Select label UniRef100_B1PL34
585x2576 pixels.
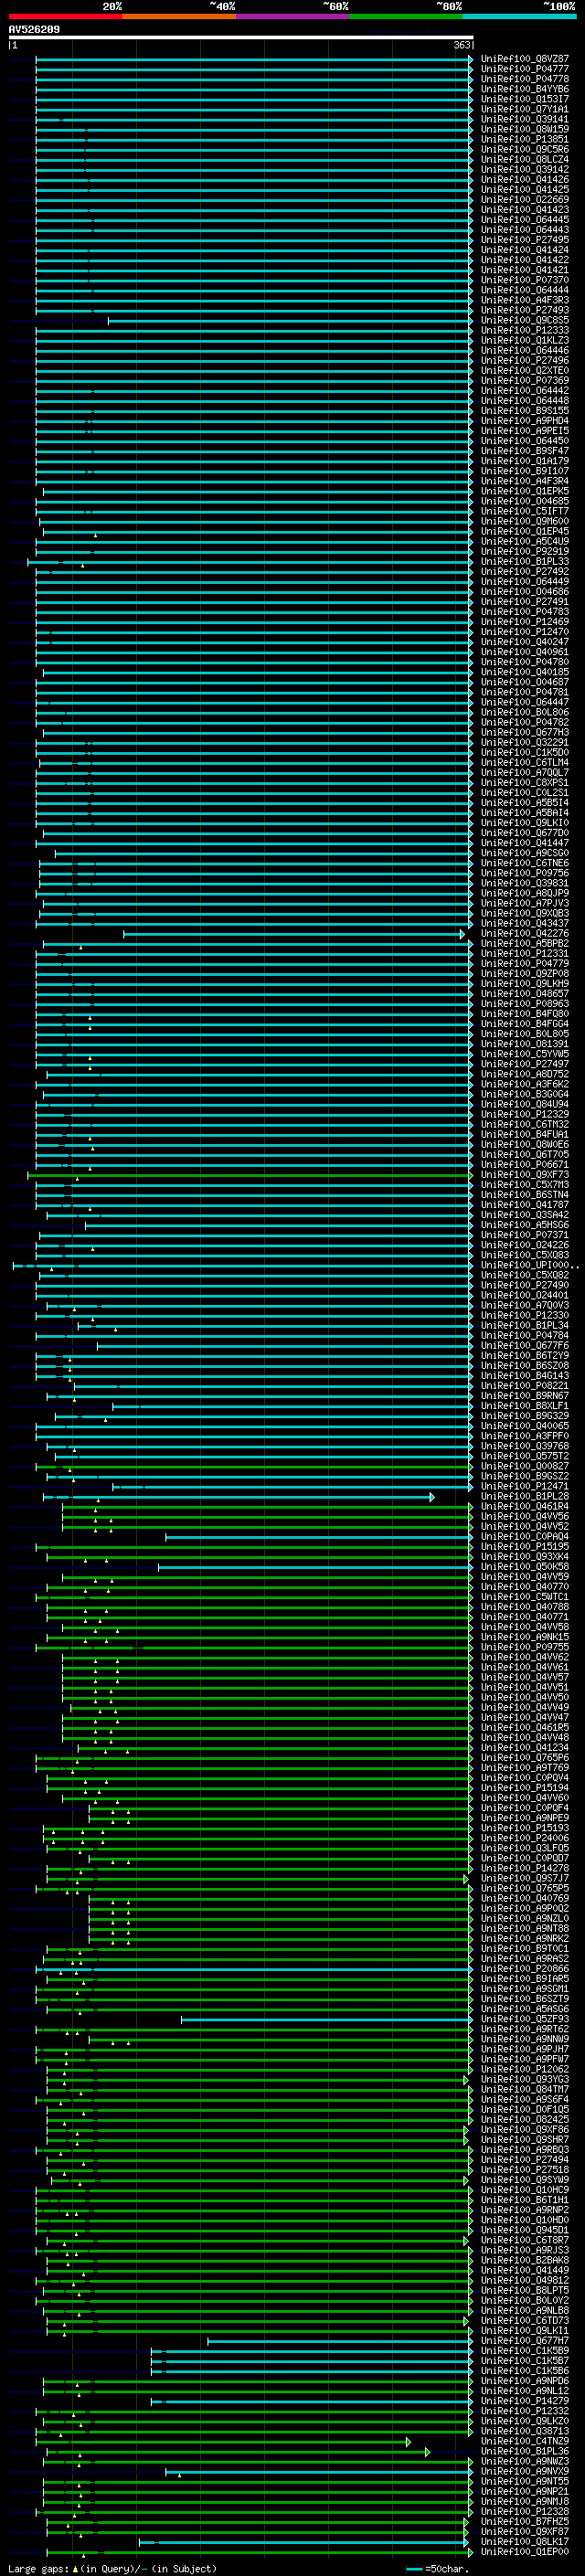click(x=524, y=1325)
